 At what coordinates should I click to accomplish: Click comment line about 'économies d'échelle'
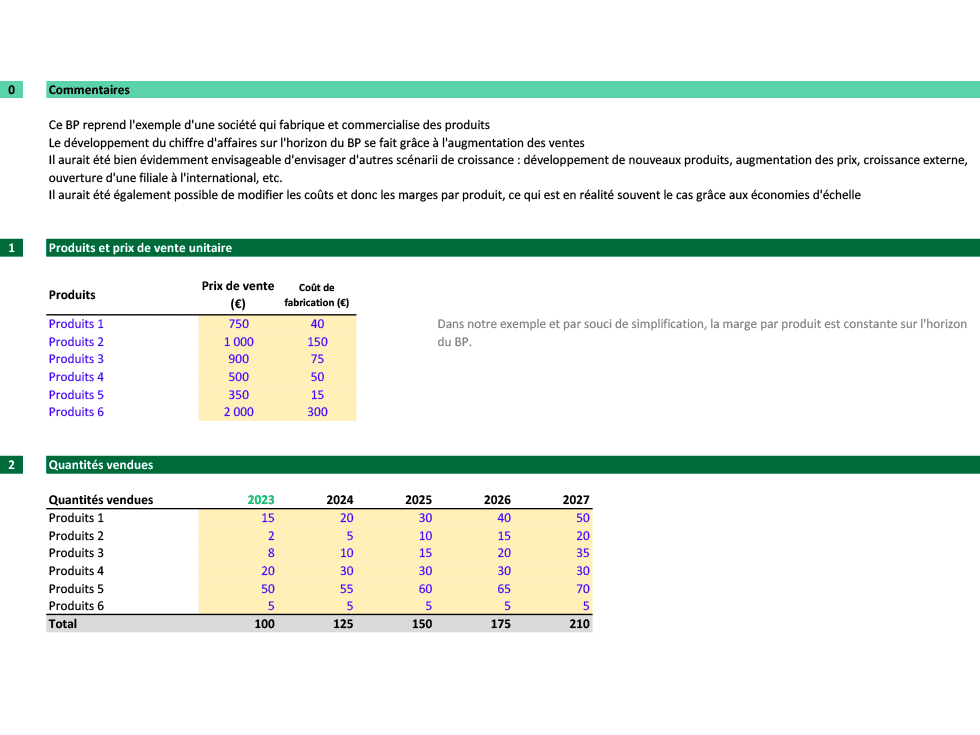pyautogui.click(x=454, y=195)
